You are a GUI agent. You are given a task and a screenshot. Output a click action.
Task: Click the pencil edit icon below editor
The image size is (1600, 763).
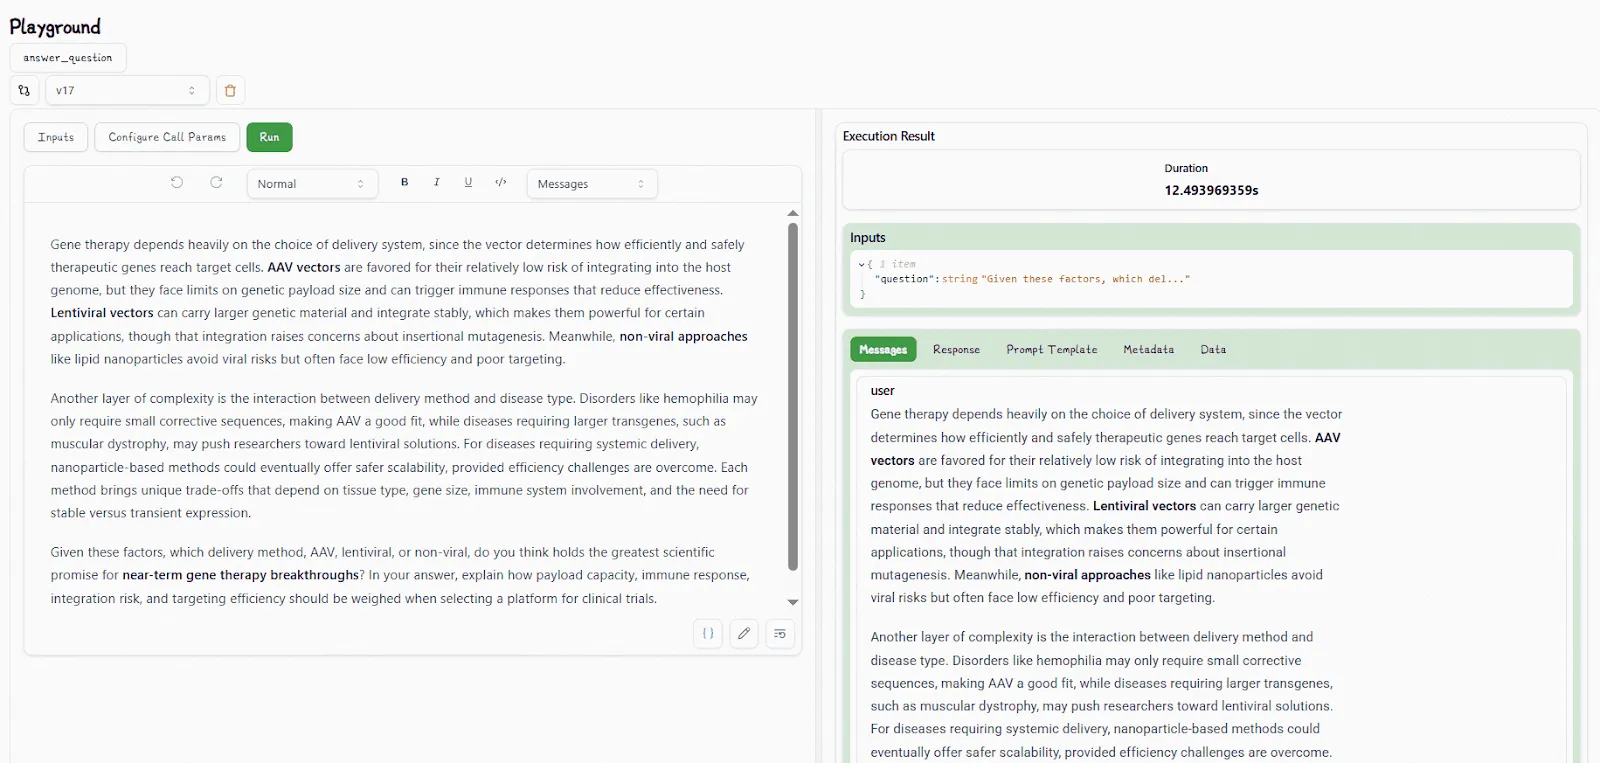(x=743, y=633)
